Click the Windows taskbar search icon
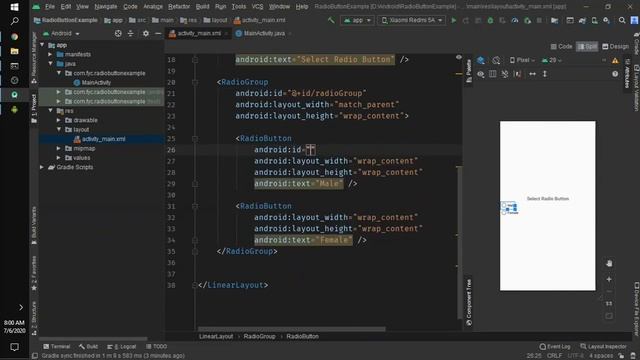640x360 pixels. [x=14, y=21]
